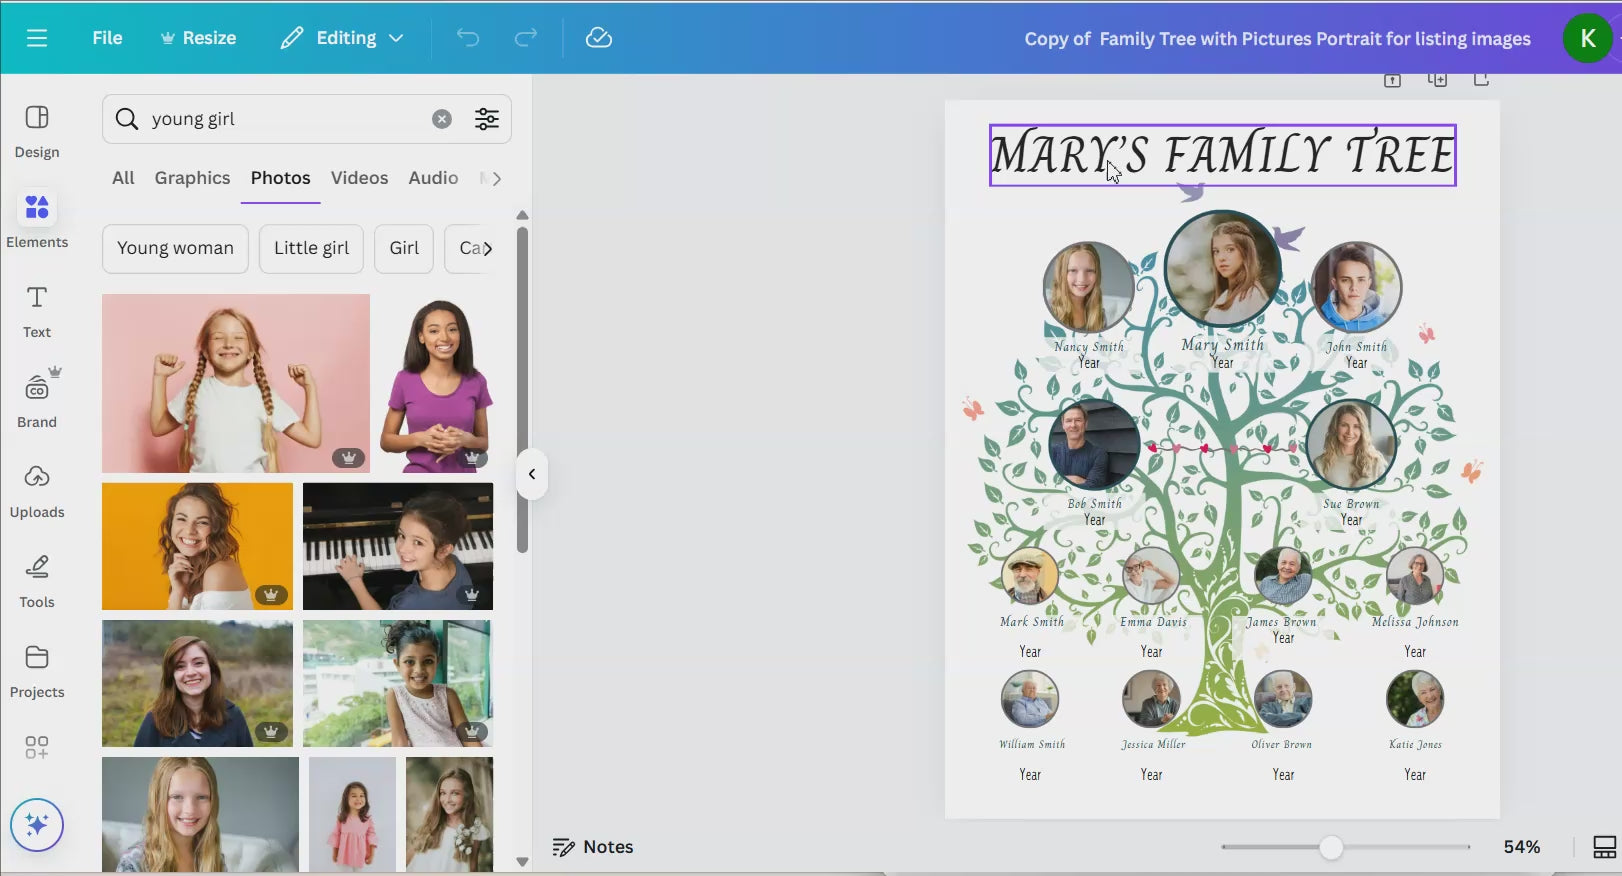This screenshot has width=1622, height=876.
Task: Launch the Magic assistant sparkle button
Action: [37, 825]
